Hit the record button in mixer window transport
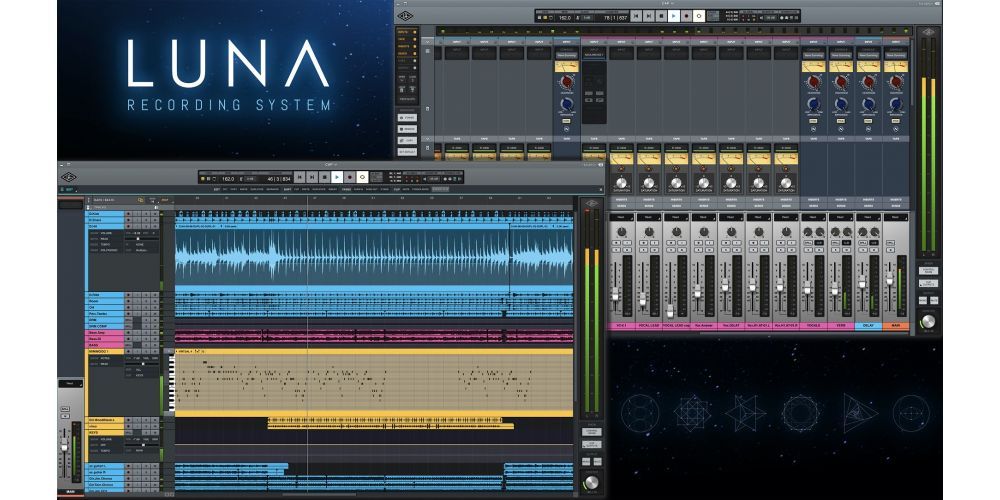The height and width of the screenshot is (500, 1000). (686, 16)
